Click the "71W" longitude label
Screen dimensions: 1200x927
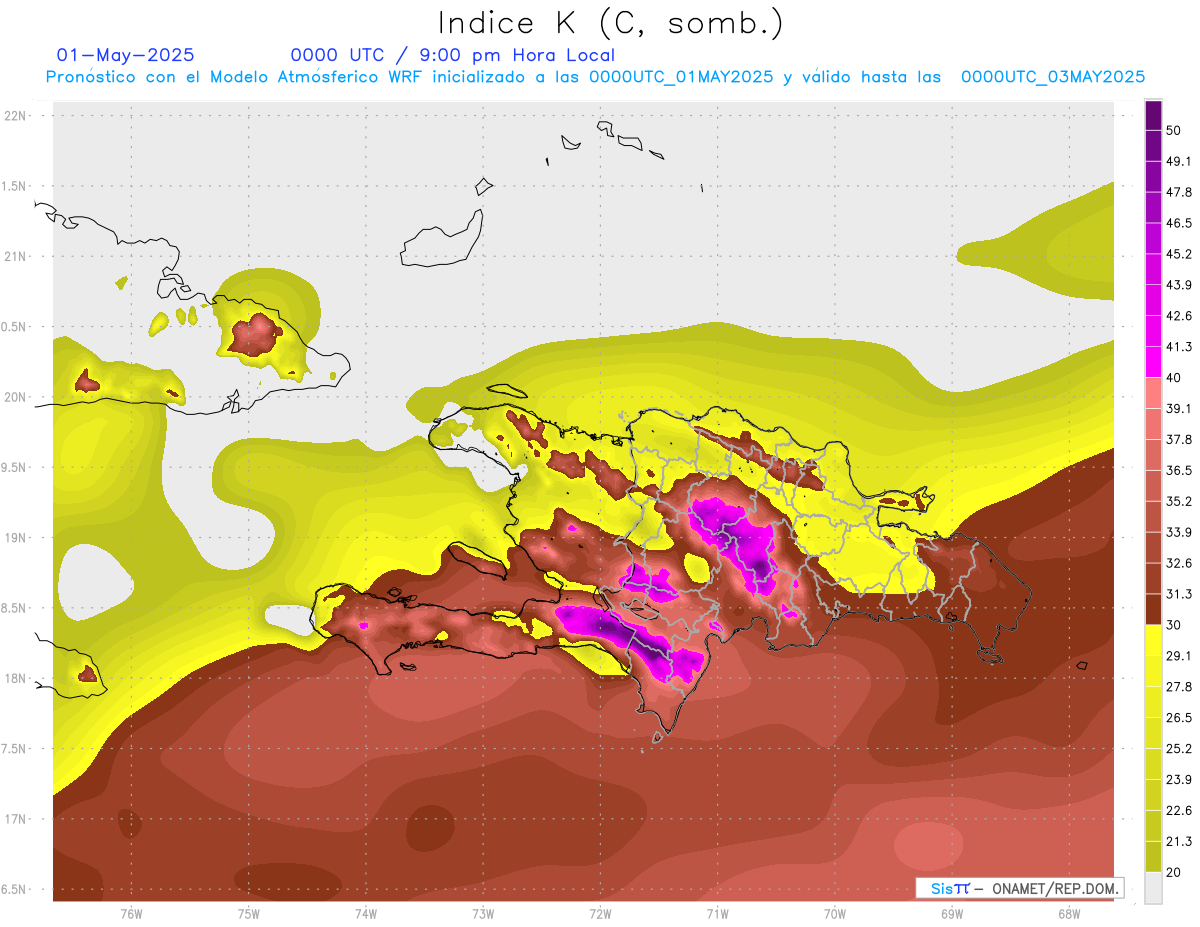[x=717, y=914]
